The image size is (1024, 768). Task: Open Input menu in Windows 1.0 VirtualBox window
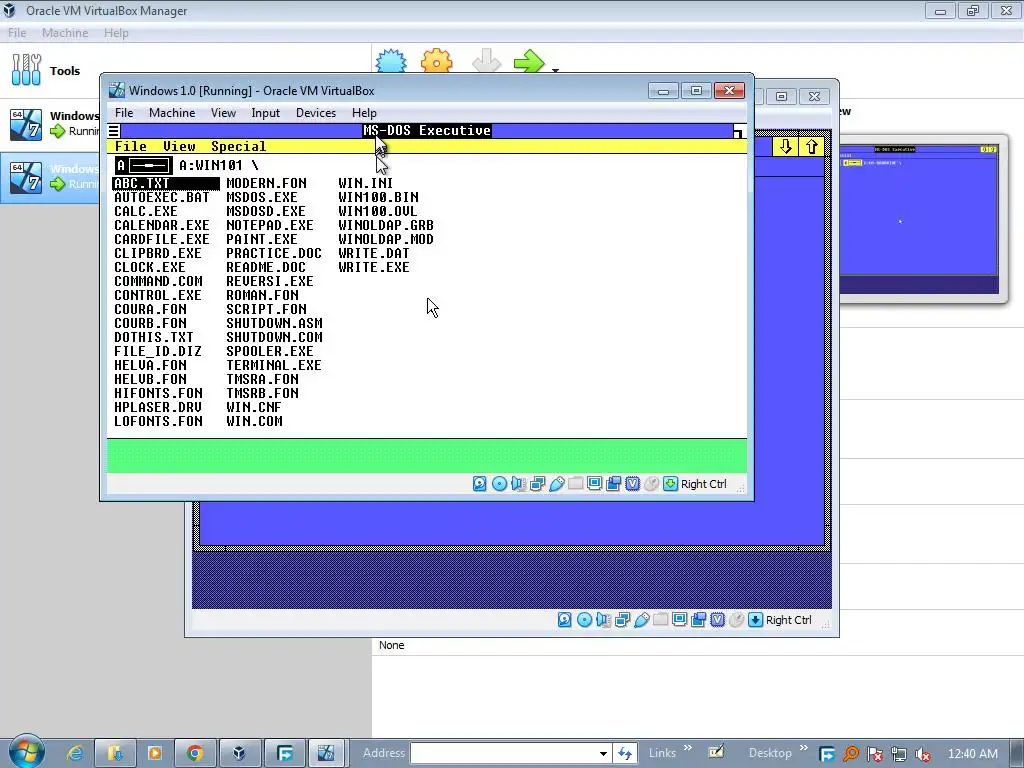(x=265, y=113)
